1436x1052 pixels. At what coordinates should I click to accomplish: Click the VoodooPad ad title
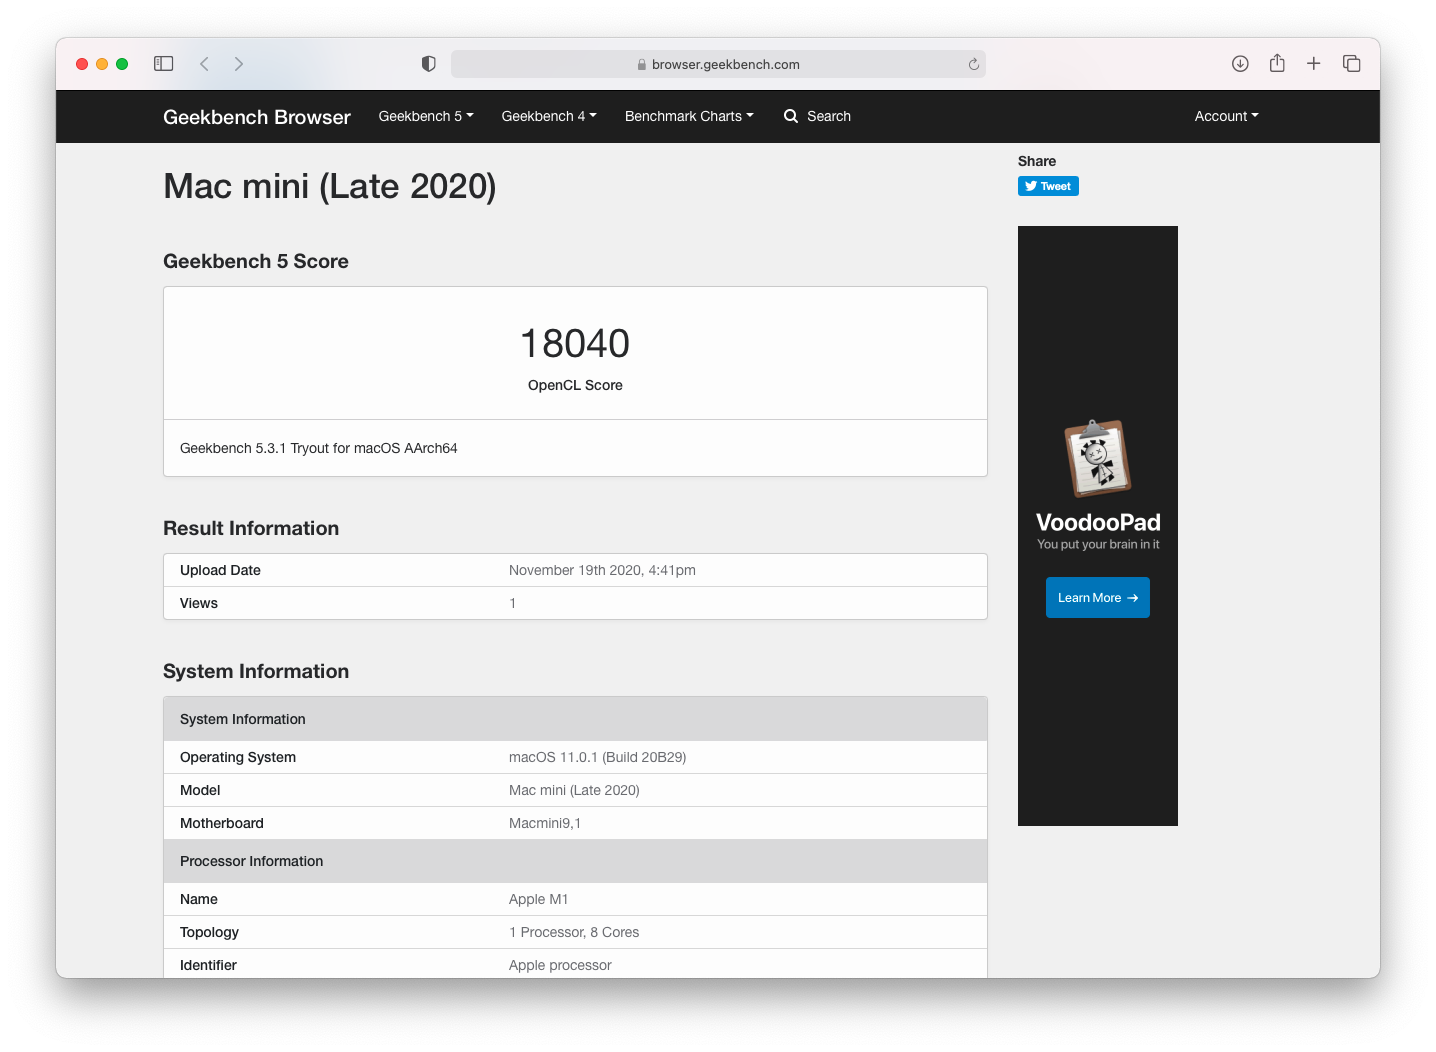coord(1098,522)
